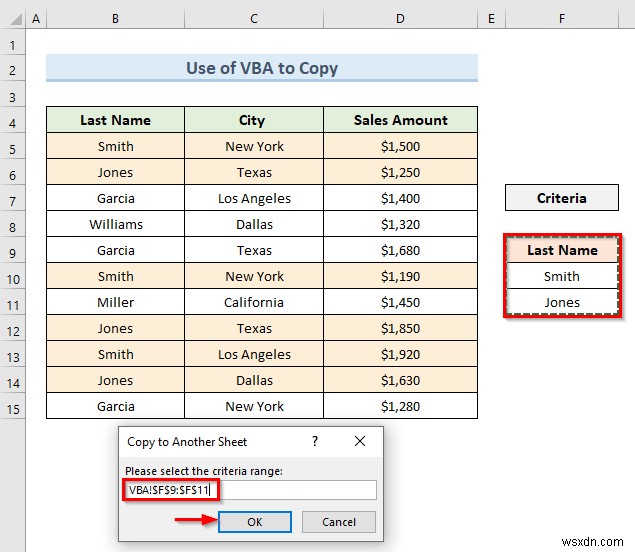Screen dimensions: 635x552
Task: Click the criteria range input field
Action: pyautogui.click(x=251, y=490)
